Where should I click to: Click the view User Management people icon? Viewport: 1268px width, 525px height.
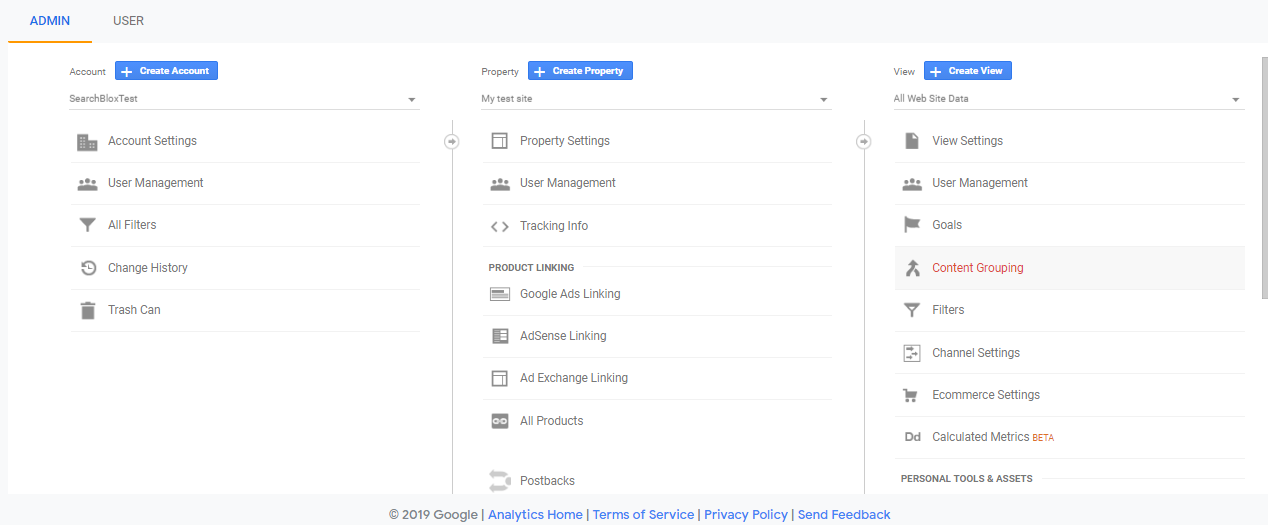click(912, 183)
